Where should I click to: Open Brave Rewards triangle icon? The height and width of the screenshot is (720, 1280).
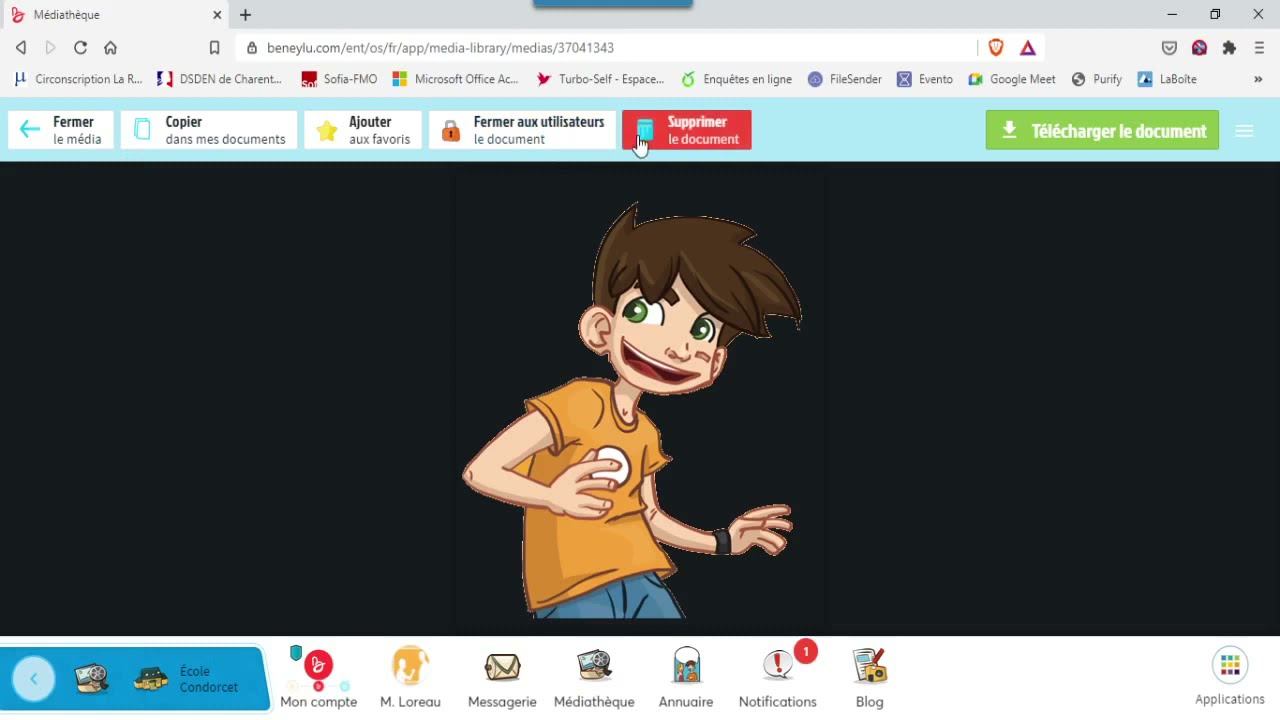[x=1027, y=47]
